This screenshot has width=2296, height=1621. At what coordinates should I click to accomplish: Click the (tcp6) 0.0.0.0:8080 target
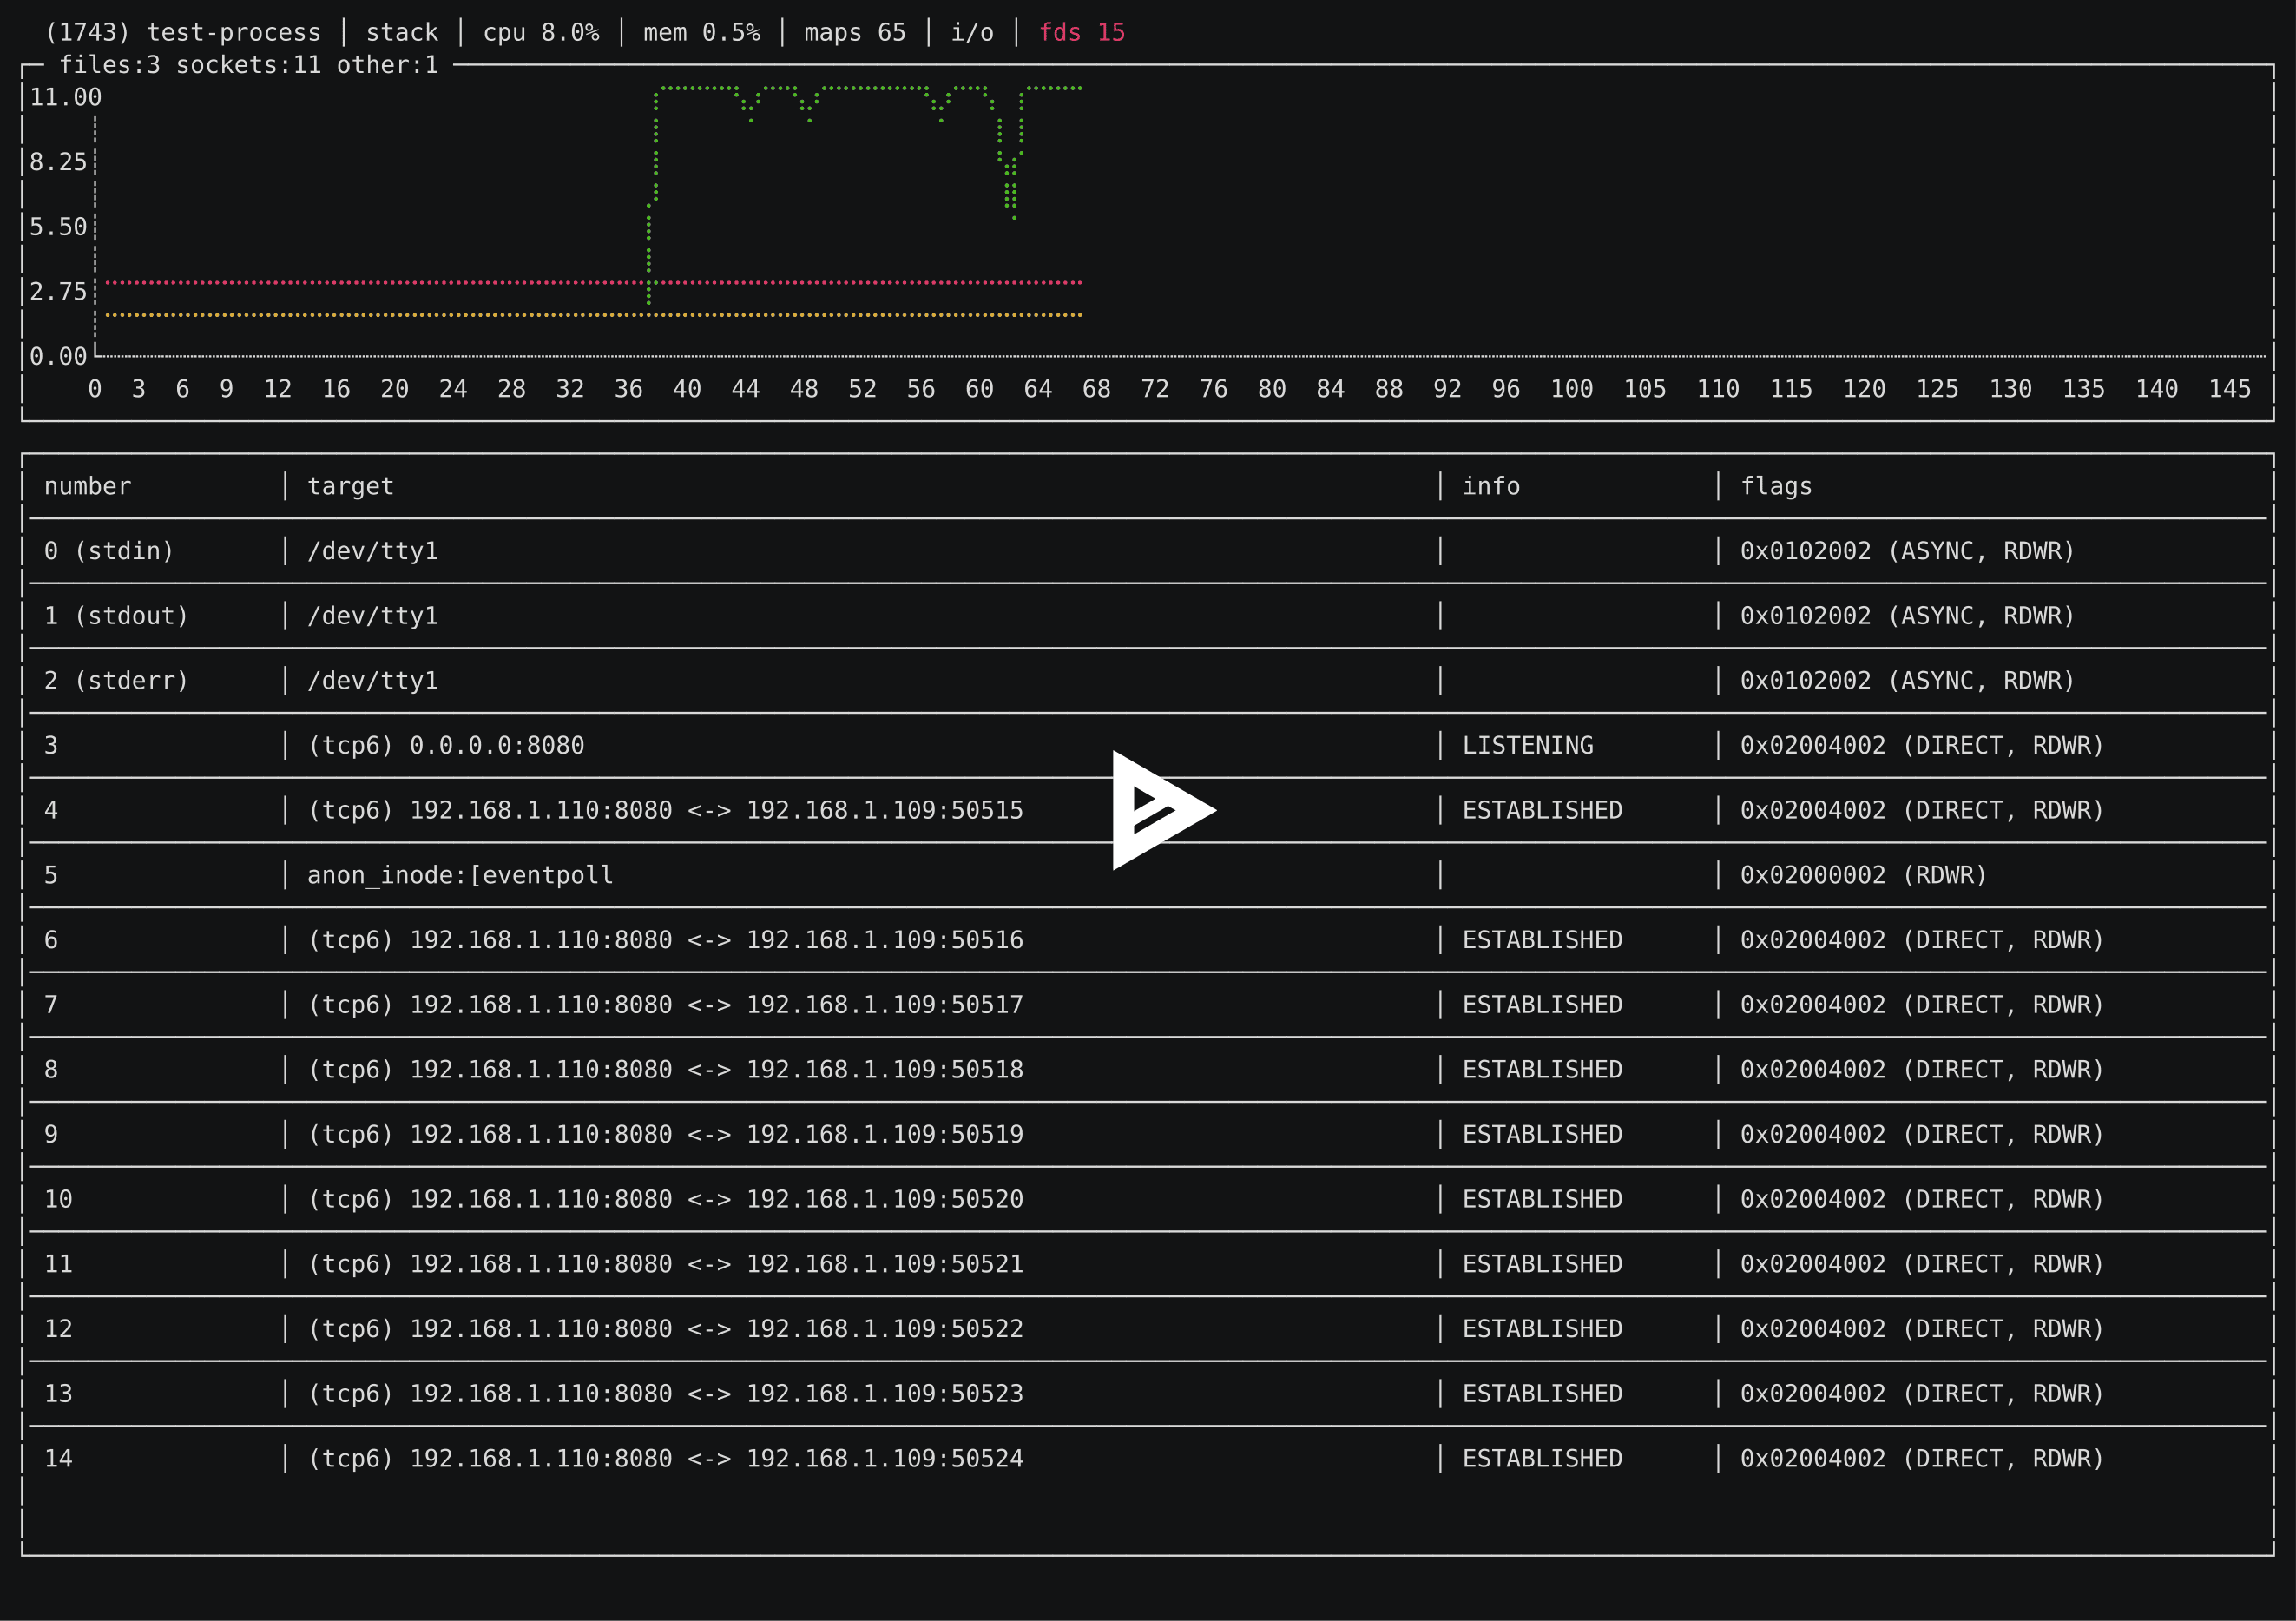pyautogui.click(x=446, y=746)
